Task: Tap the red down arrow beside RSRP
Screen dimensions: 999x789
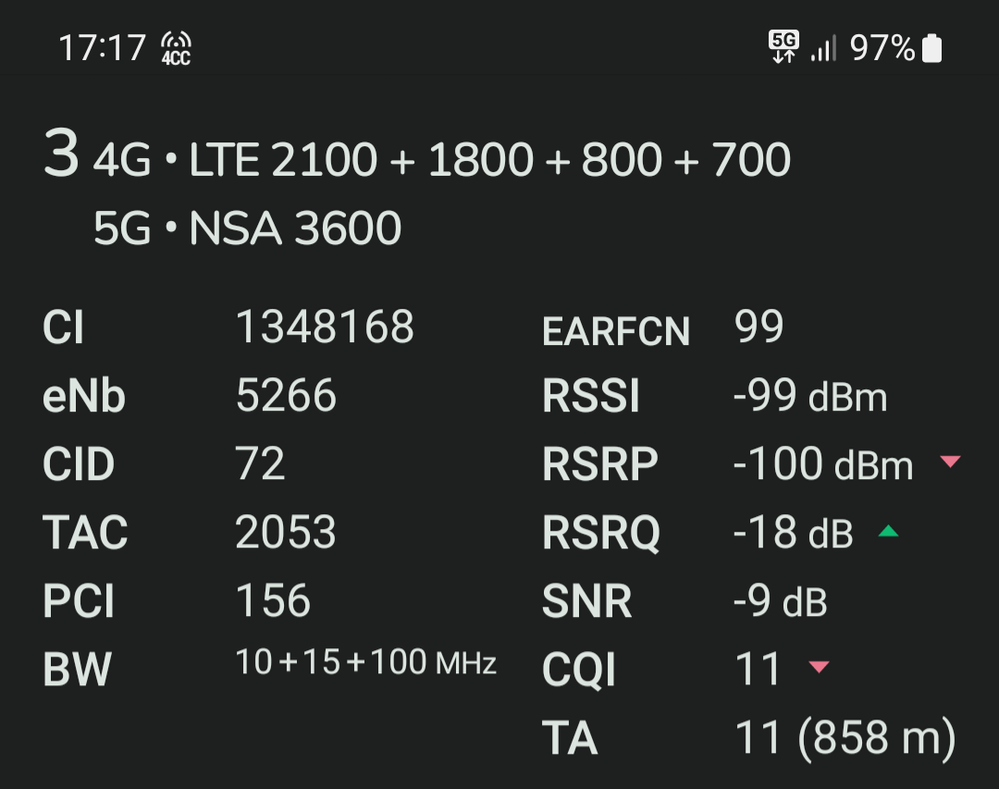Action: coord(950,461)
